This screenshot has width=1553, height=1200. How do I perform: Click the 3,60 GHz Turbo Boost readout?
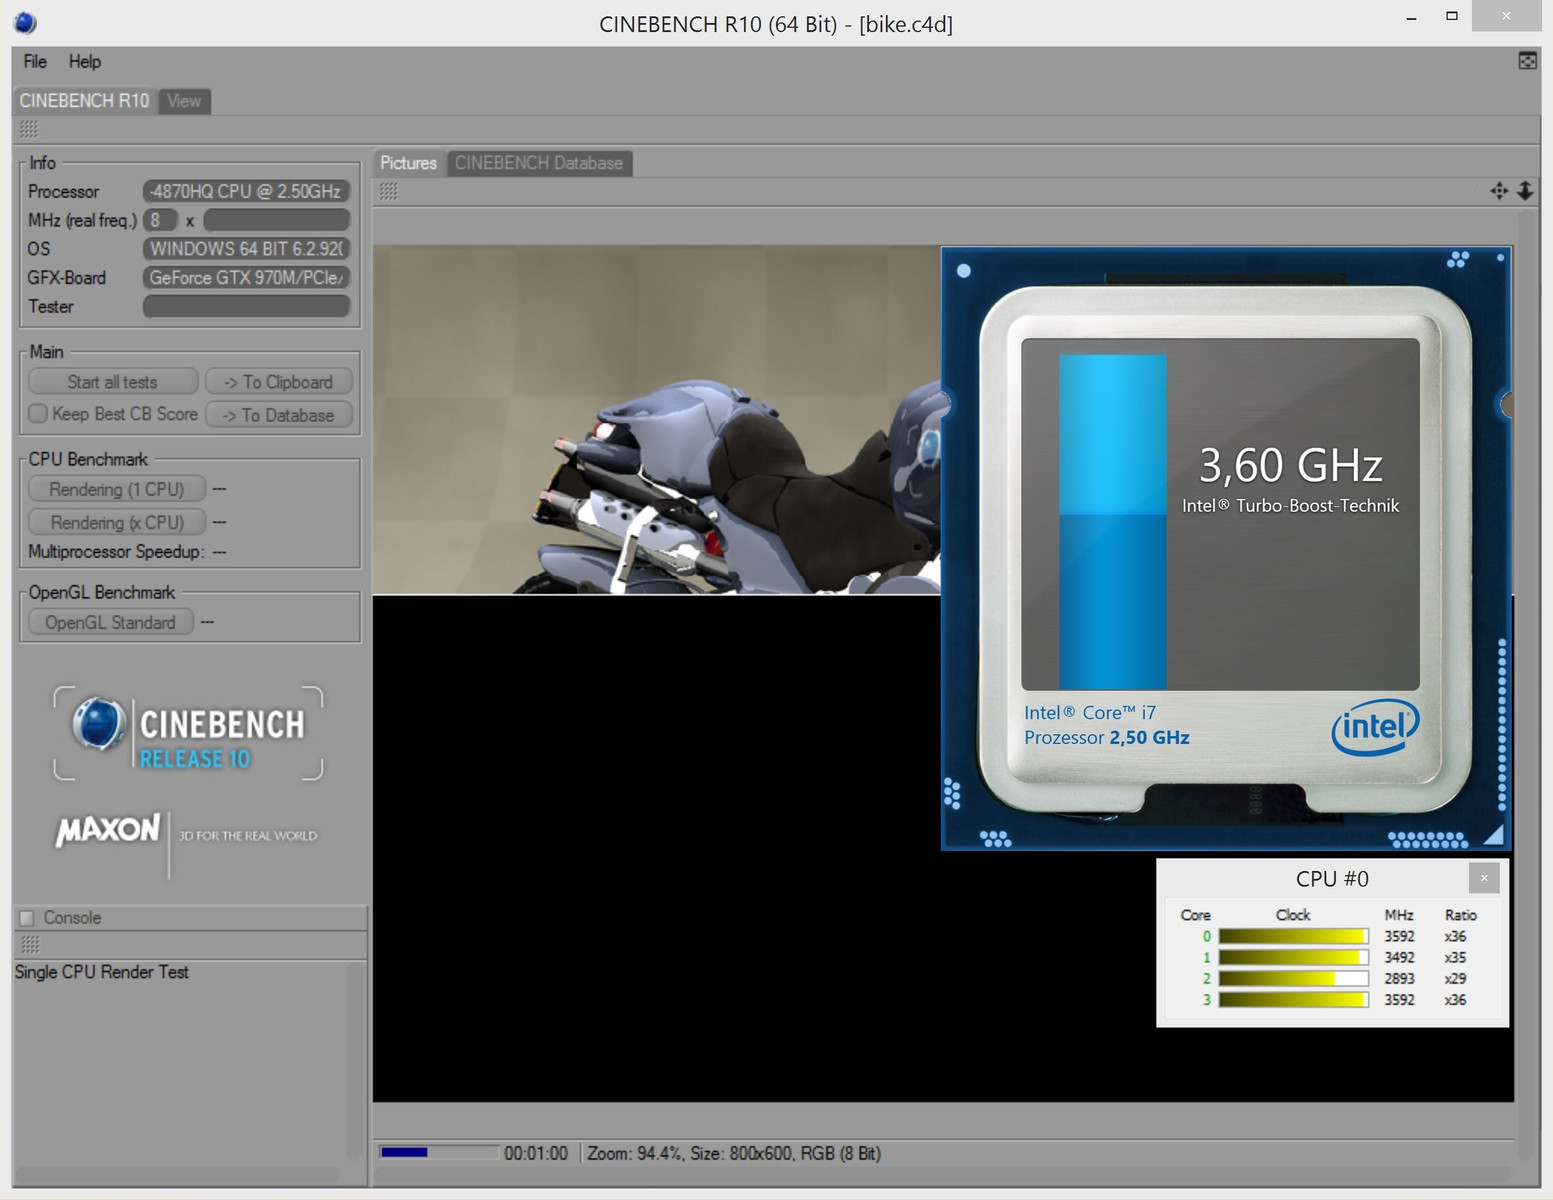[x=1290, y=465]
